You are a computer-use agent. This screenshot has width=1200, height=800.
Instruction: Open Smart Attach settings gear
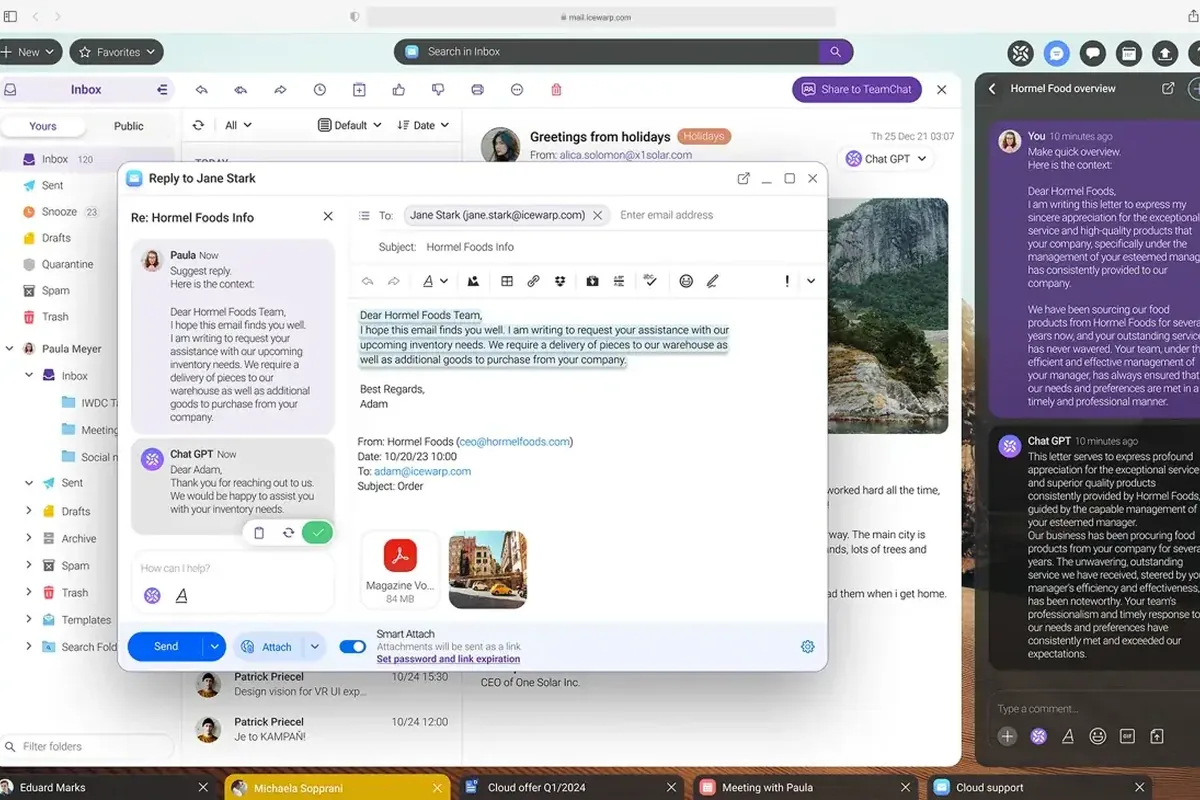(808, 647)
